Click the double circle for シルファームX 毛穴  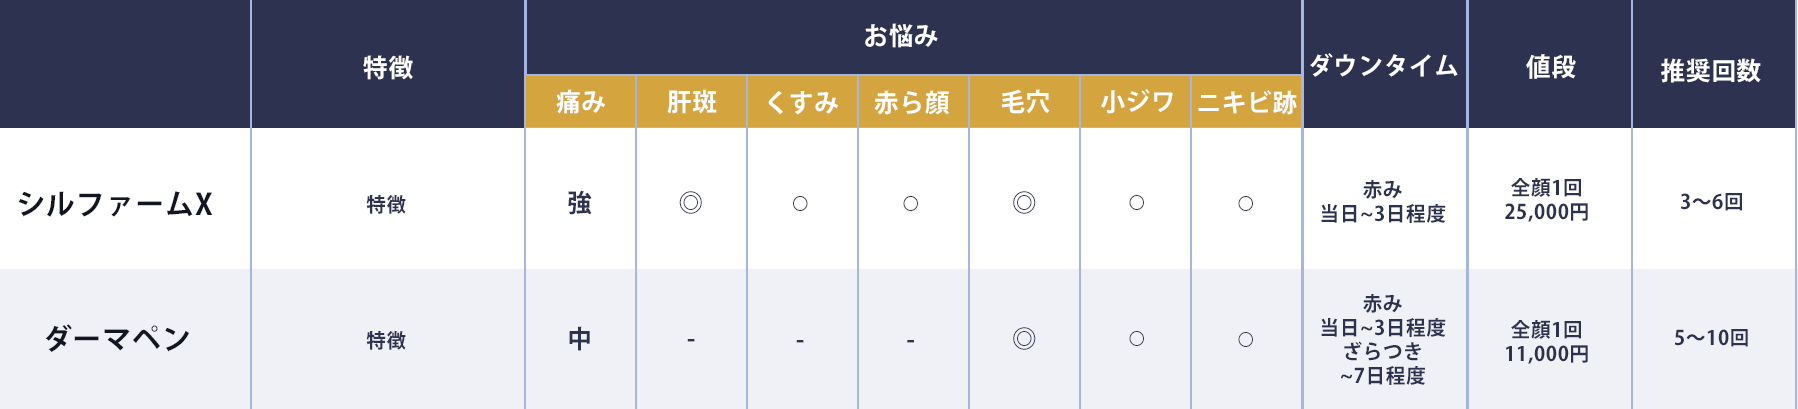(x=1024, y=203)
